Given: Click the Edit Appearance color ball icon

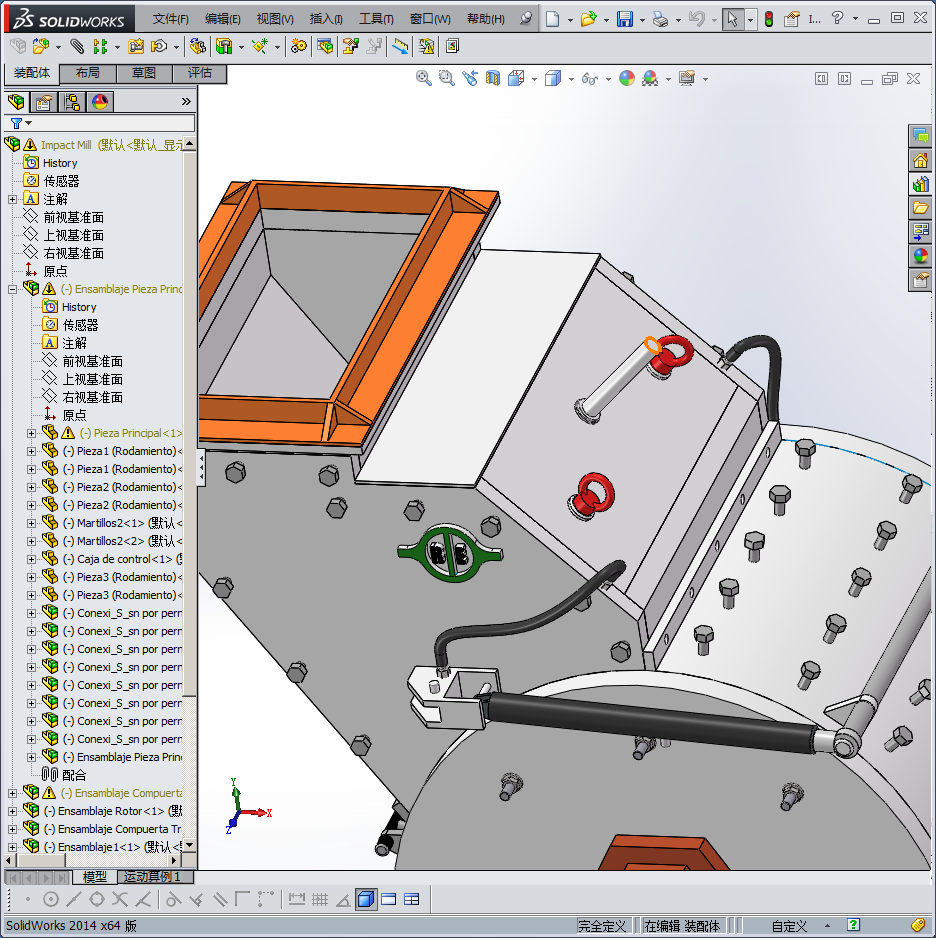Looking at the screenshot, I should (627, 79).
